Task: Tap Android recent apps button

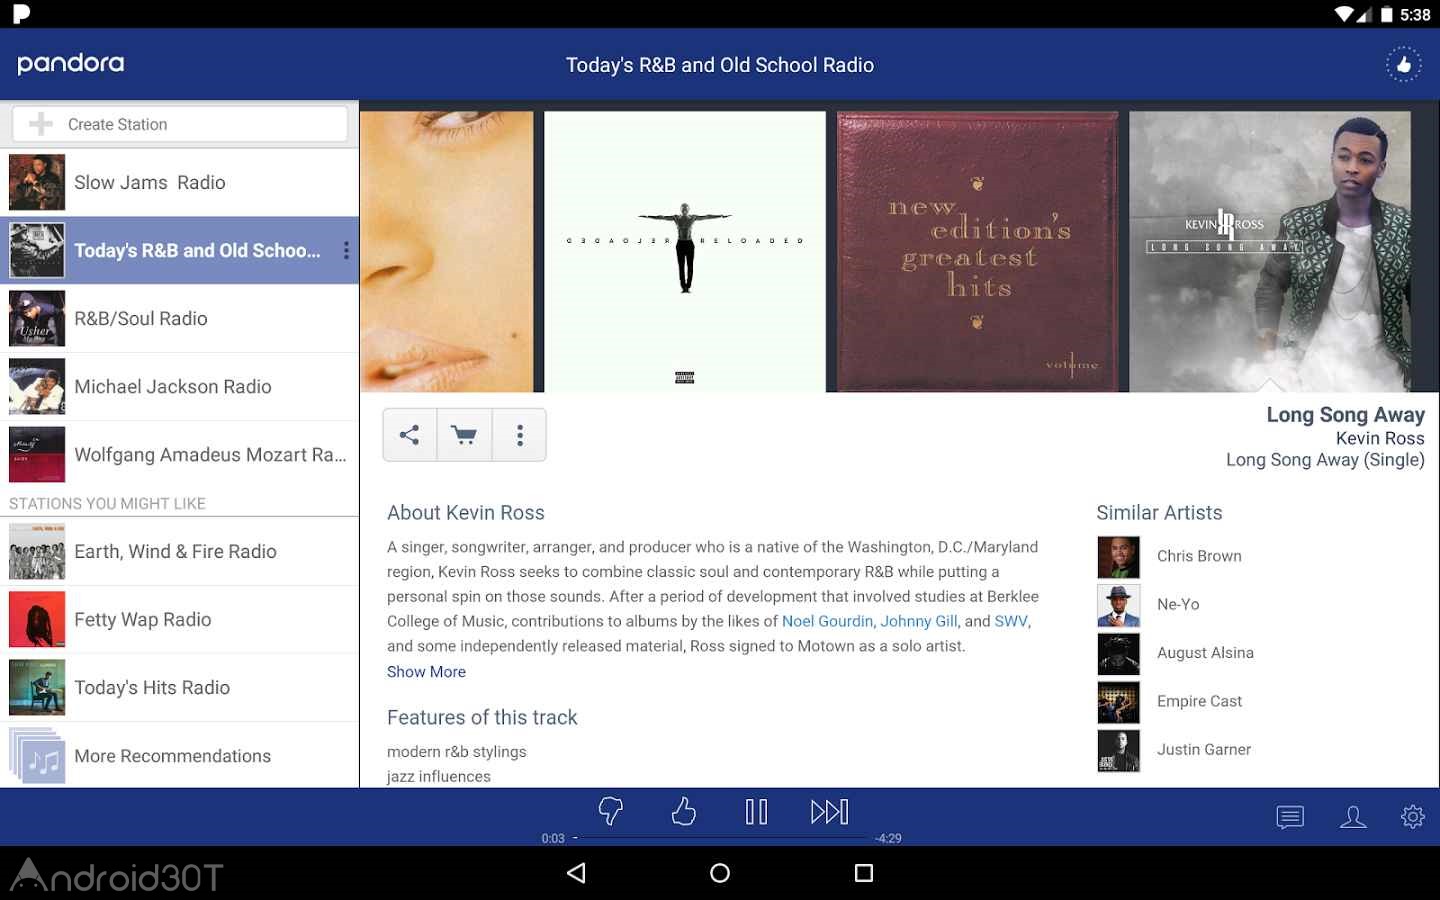Action: pos(864,873)
